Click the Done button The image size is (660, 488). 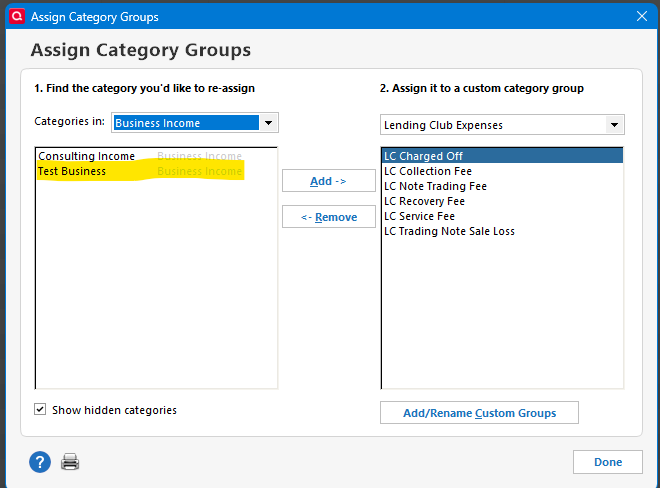pyautogui.click(x=607, y=462)
